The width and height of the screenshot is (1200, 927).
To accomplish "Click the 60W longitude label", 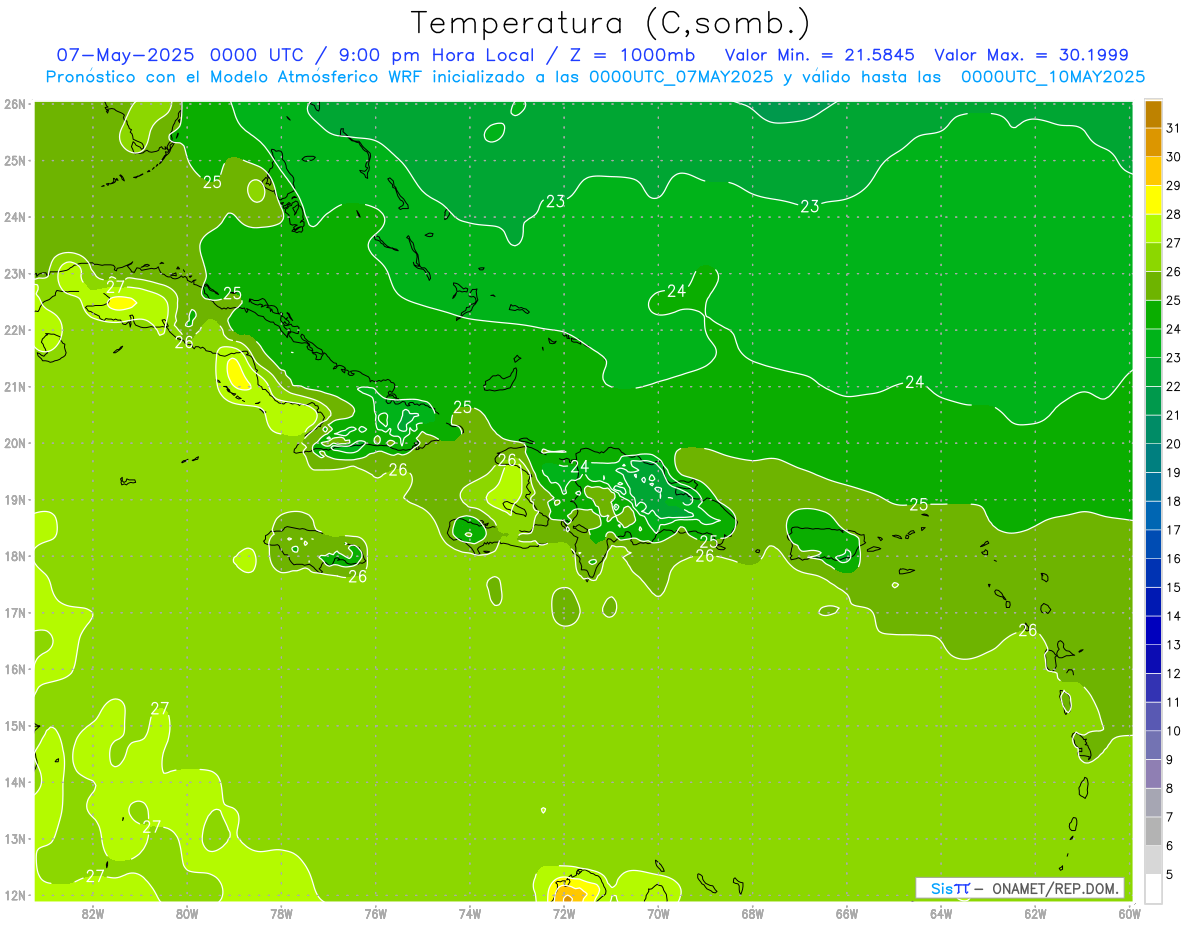I will pyautogui.click(x=1130, y=913).
